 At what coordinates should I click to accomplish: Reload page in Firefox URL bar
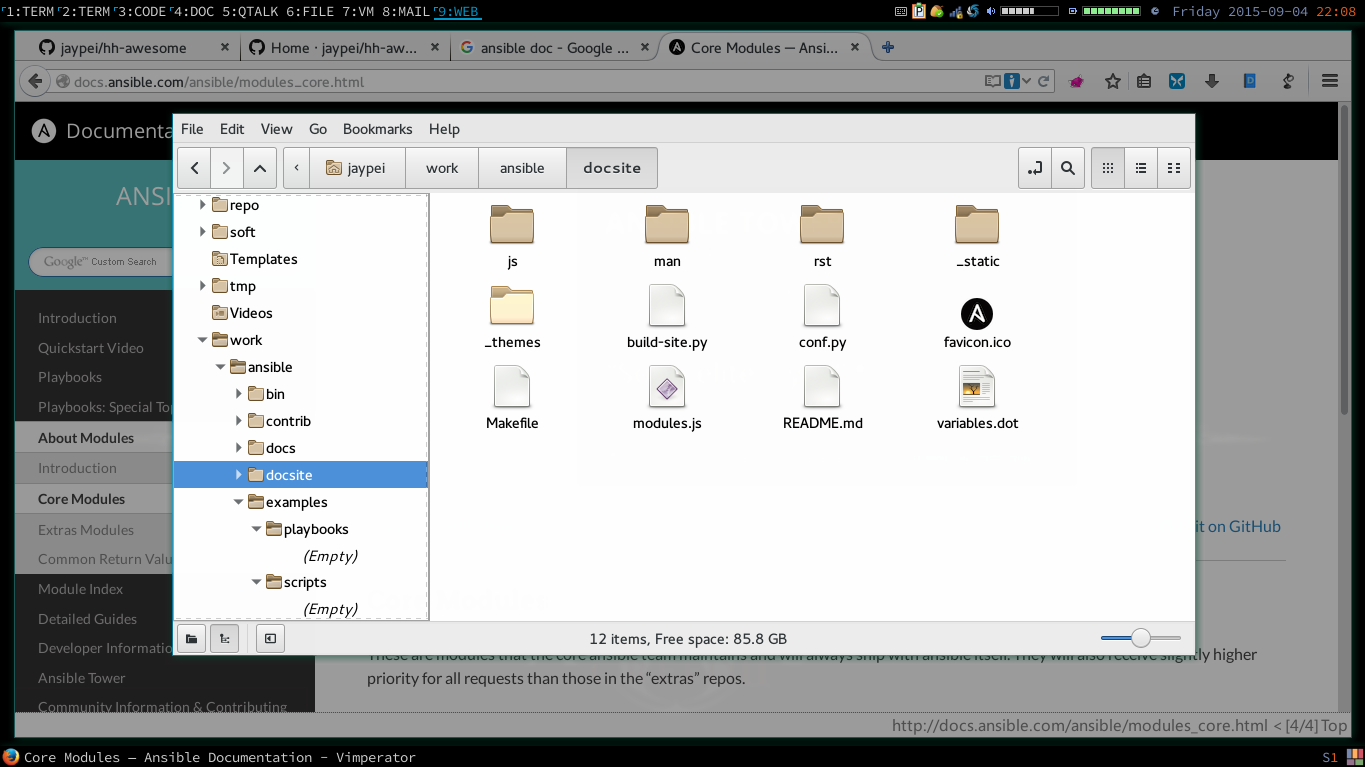(1043, 82)
